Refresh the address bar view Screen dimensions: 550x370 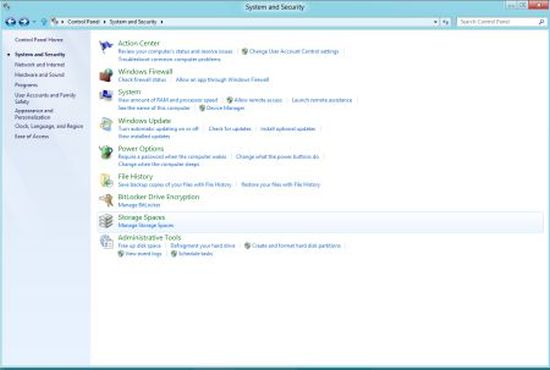click(x=445, y=22)
